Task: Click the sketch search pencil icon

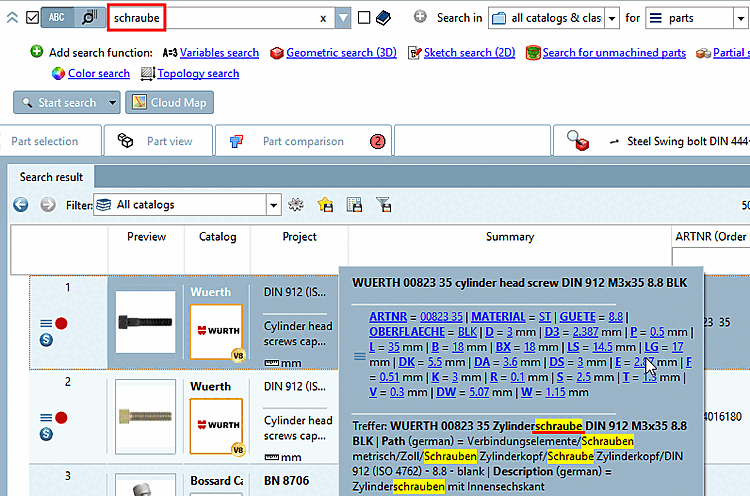Action: (414, 53)
